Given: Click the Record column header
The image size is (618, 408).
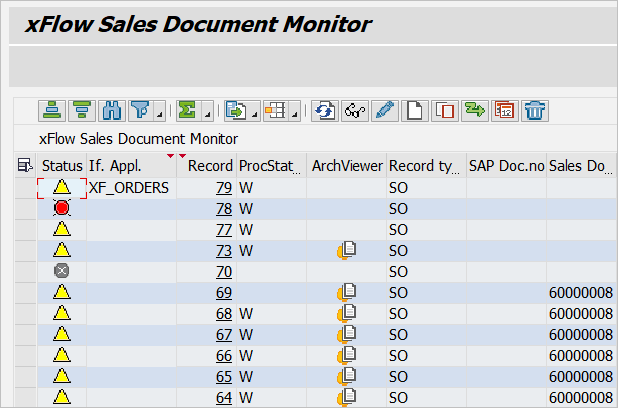Looking at the screenshot, I should [210, 166].
